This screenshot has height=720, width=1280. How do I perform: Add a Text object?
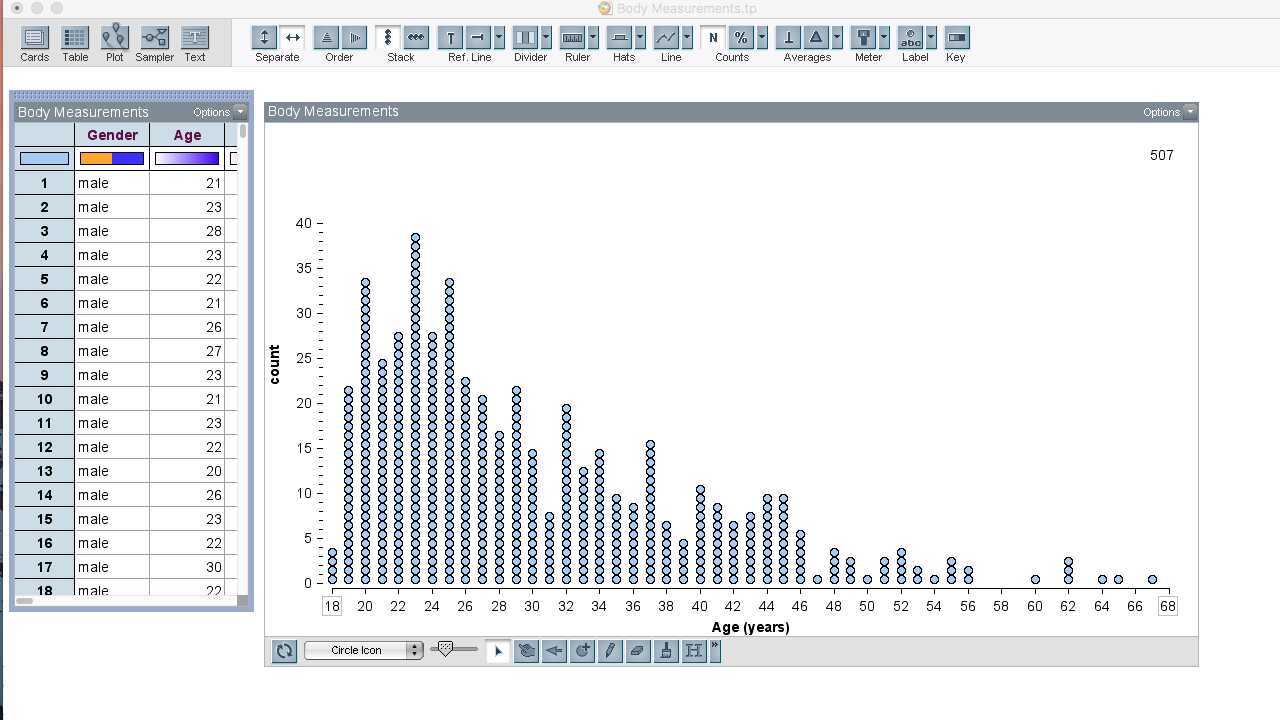click(x=194, y=40)
